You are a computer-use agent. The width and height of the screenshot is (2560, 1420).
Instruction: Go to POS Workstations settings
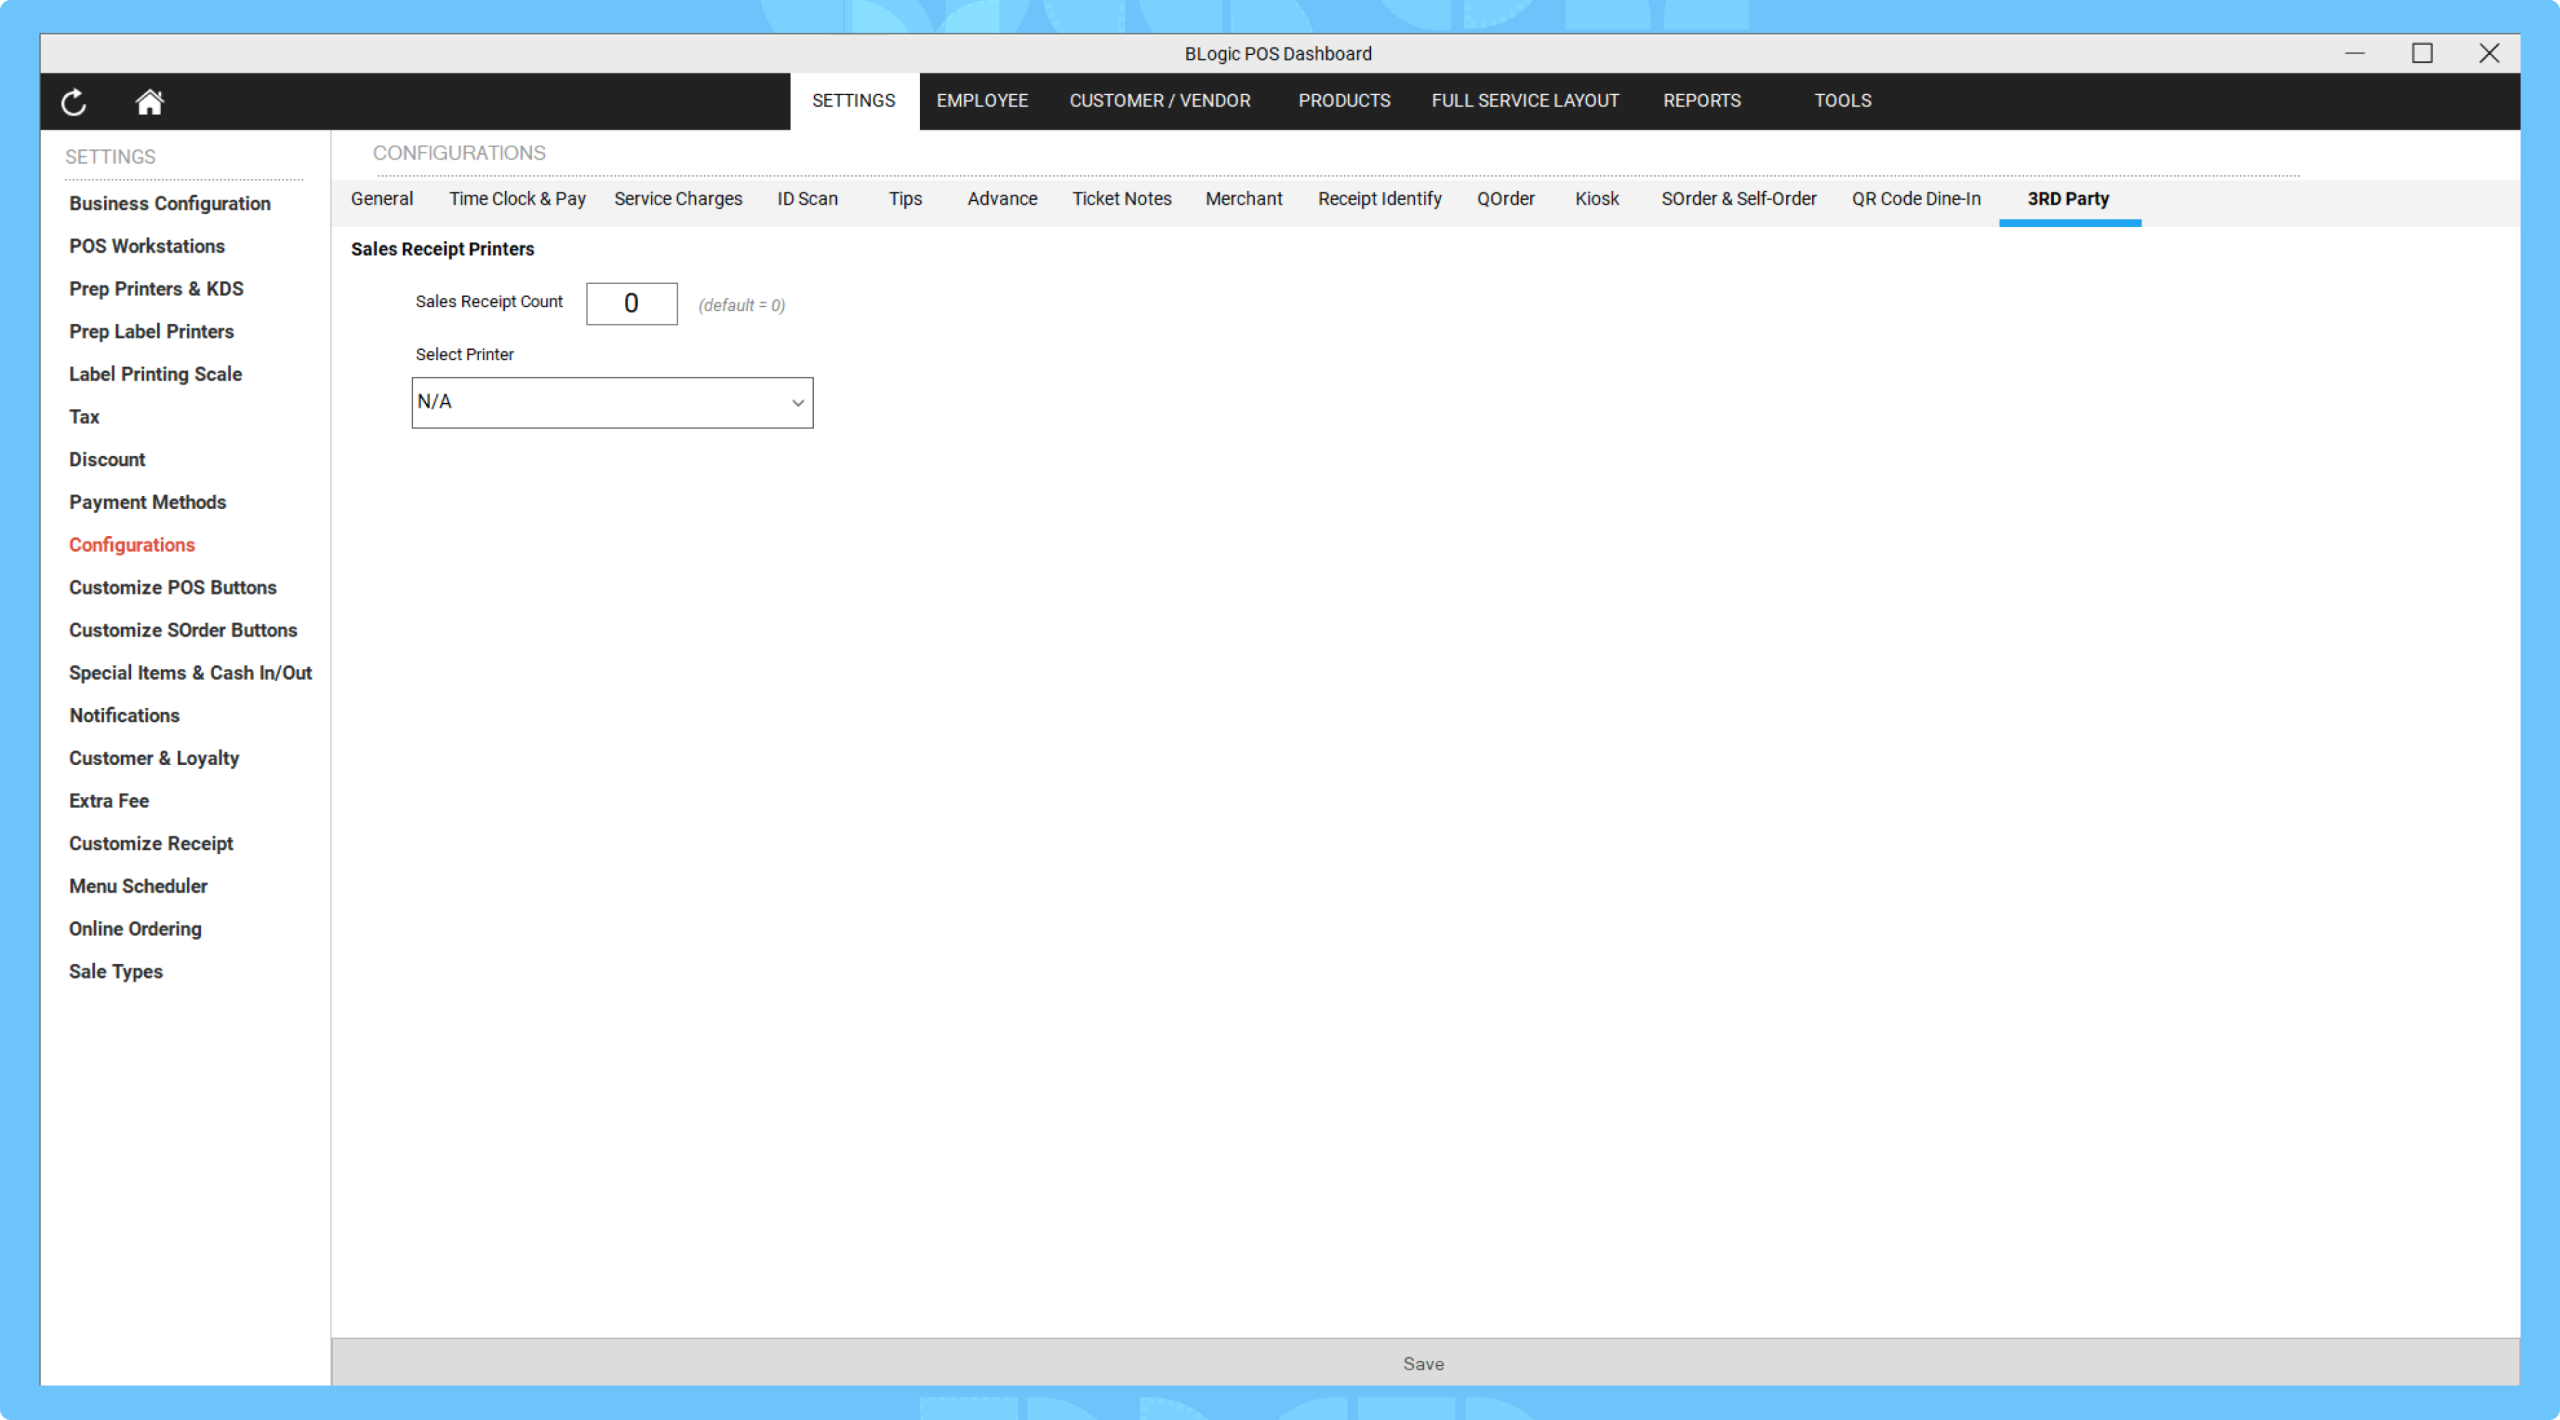[147, 246]
